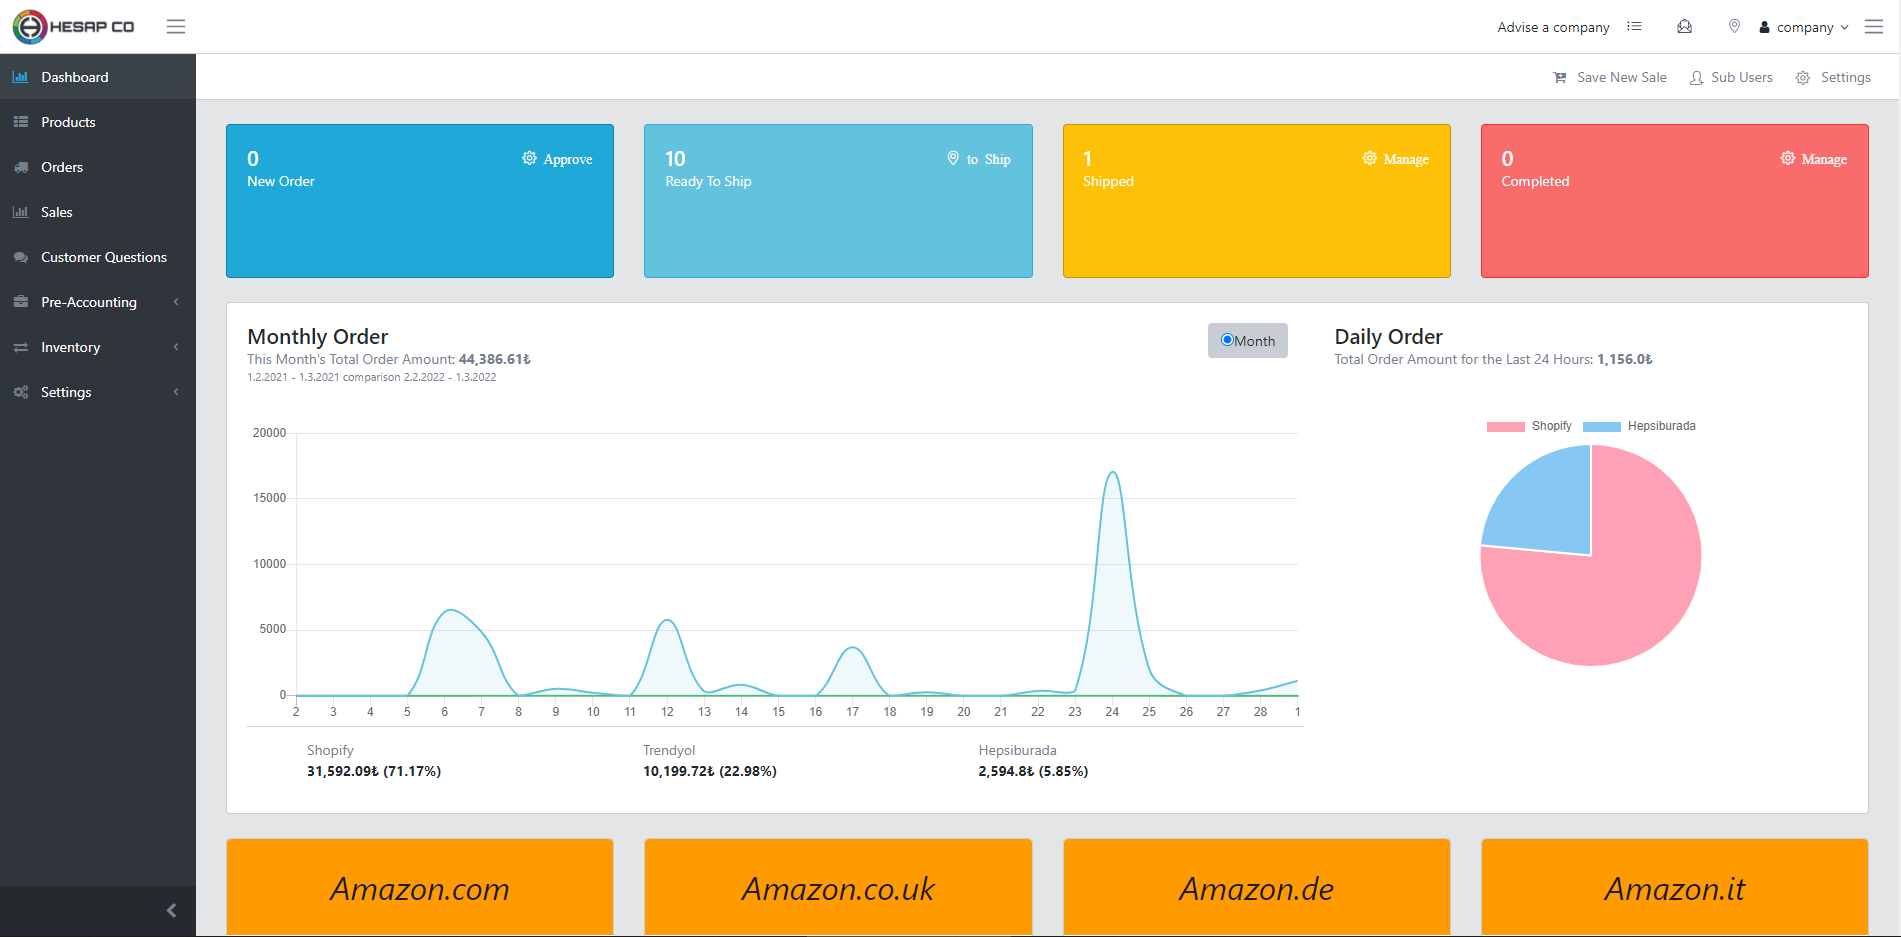Toggle the sidebar hamburger menu next to logo

coord(176,27)
